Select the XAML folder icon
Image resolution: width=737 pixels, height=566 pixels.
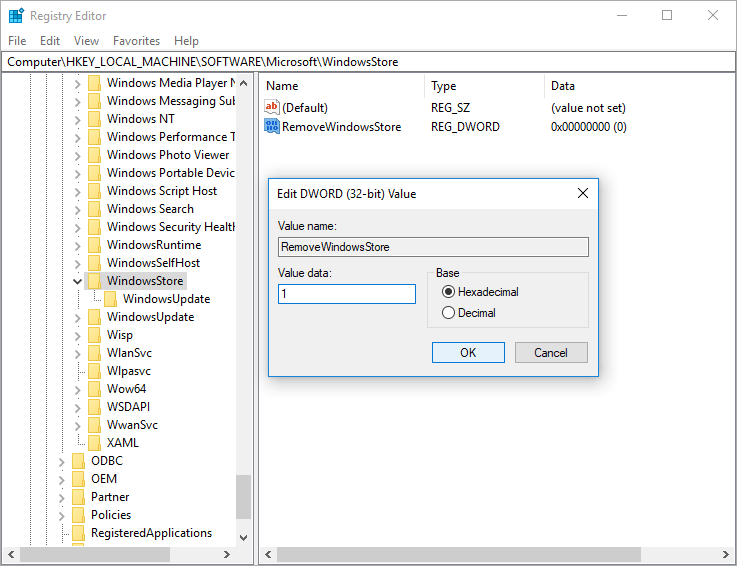click(95, 443)
